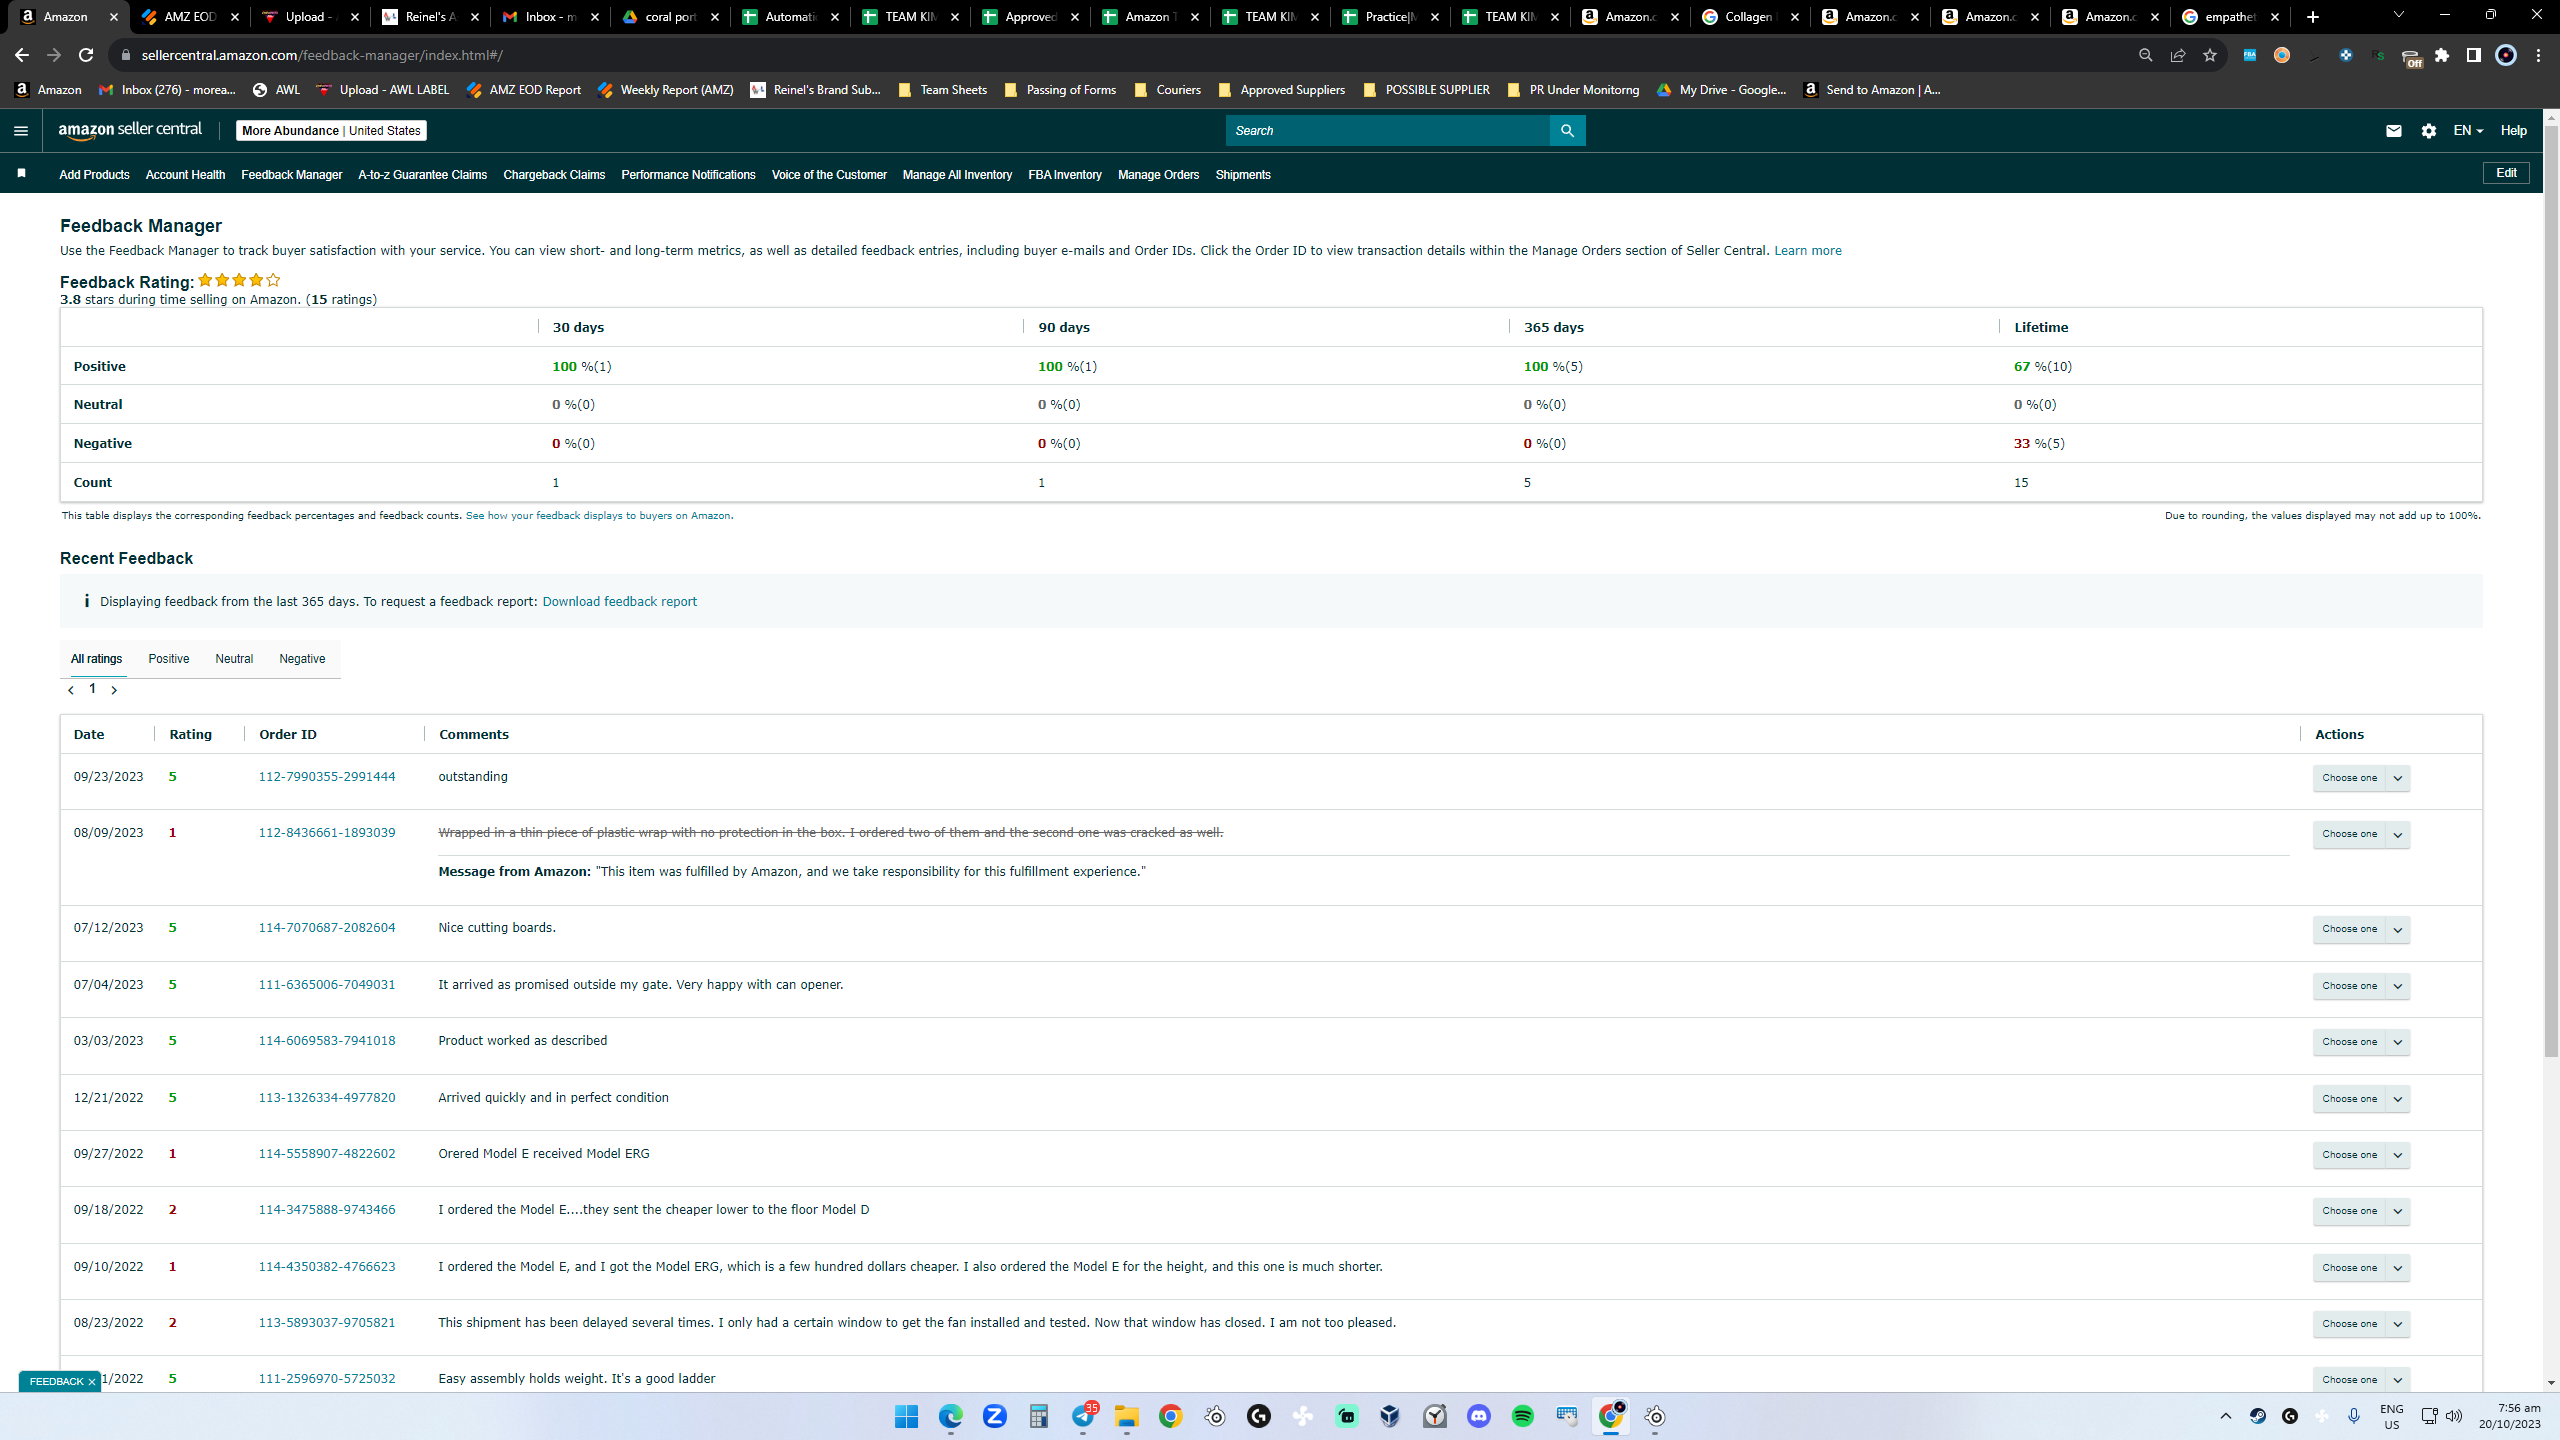This screenshot has height=1440, width=2560.
Task: Open the browser zoom magnifier icon
Action: 2146,55
